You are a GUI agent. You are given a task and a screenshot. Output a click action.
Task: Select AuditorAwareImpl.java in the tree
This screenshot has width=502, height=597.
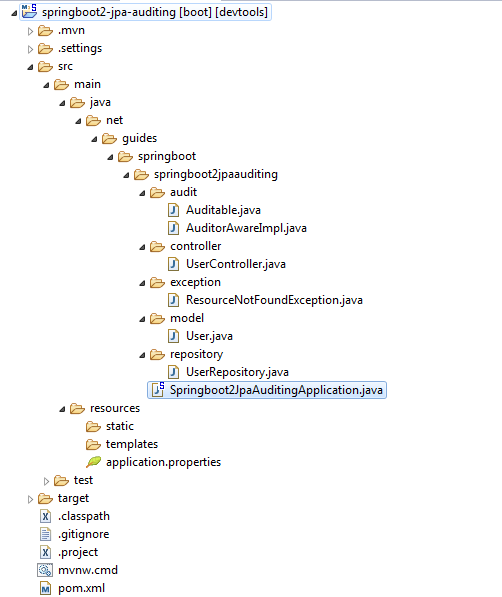pyautogui.click(x=246, y=228)
